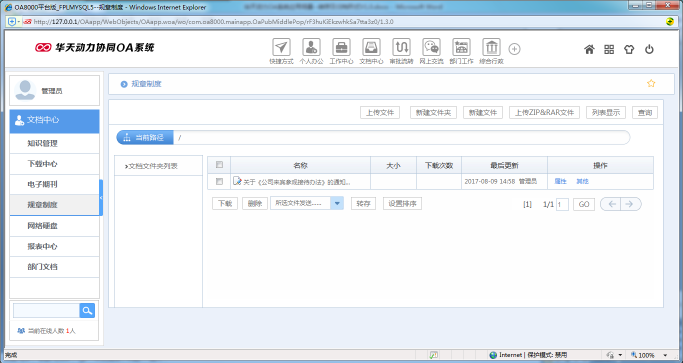Viewport: 683px width, 363px height.
Task: Click the 新建文件夹 button
Action: point(433,112)
